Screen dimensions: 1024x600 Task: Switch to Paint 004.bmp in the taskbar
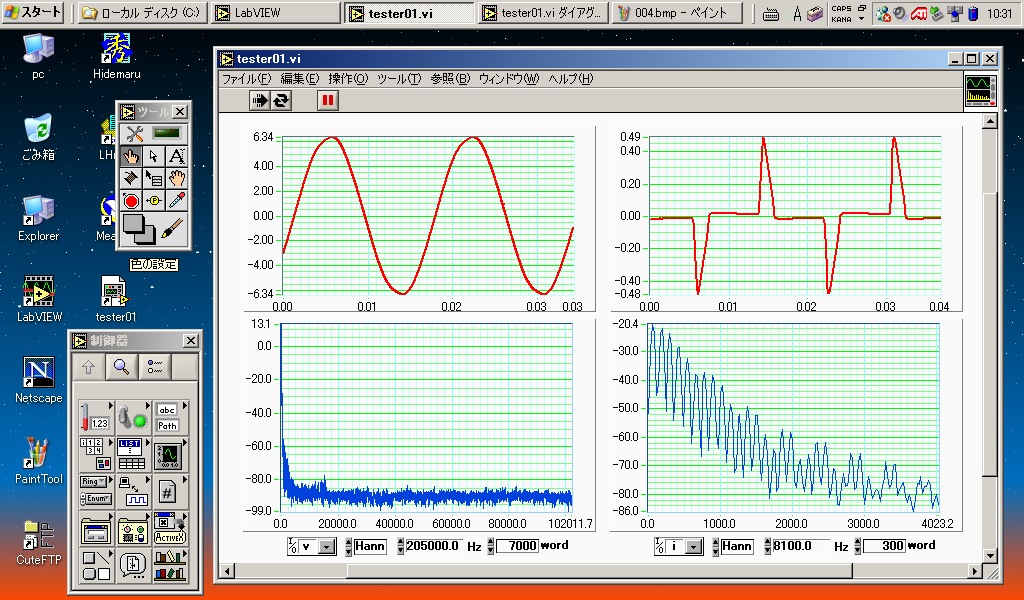tap(677, 13)
